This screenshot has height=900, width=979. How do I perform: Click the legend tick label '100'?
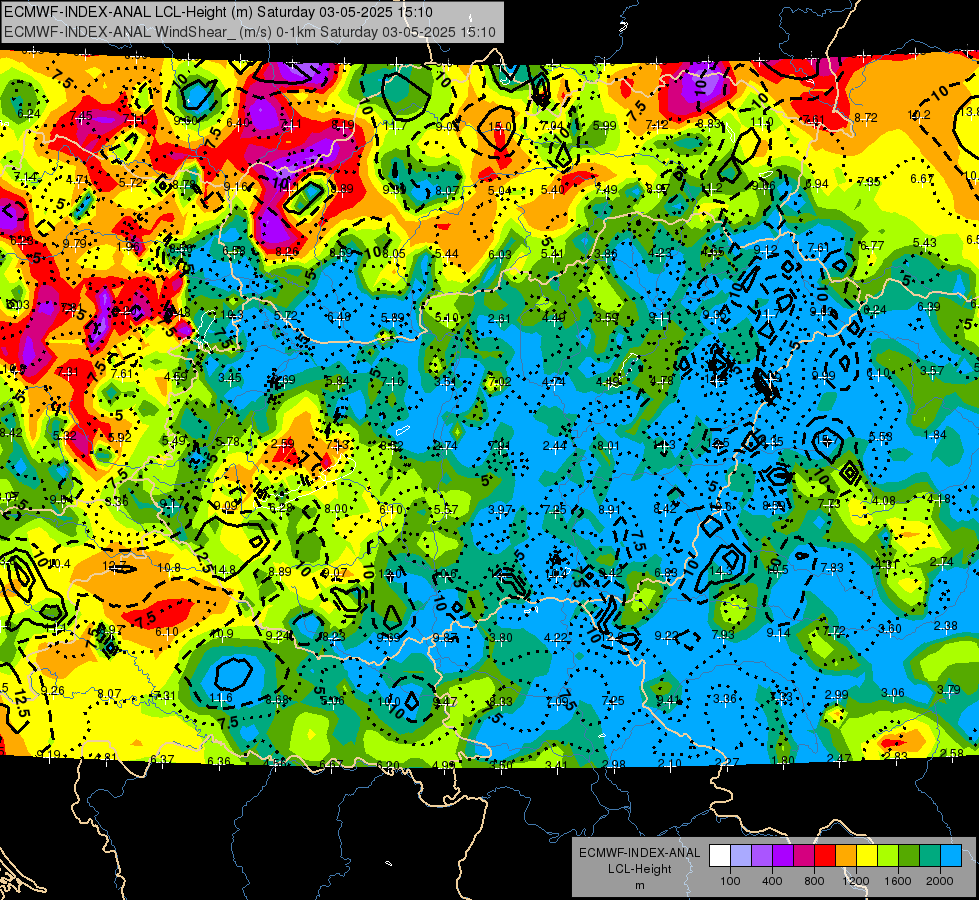point(730,881)
